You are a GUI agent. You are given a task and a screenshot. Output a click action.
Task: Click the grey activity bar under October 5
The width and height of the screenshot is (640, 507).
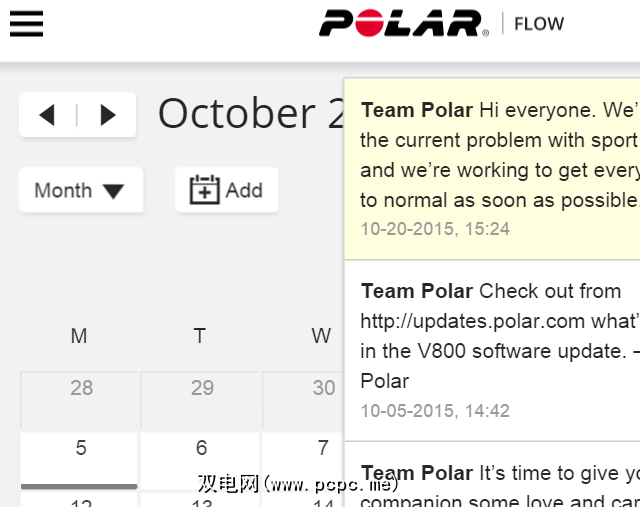(x=79, y=487)
